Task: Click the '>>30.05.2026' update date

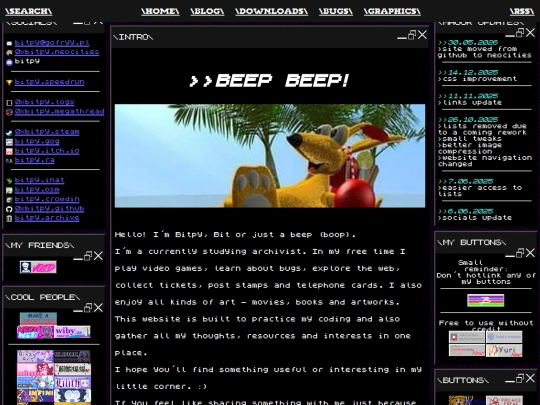Action: 468,42
